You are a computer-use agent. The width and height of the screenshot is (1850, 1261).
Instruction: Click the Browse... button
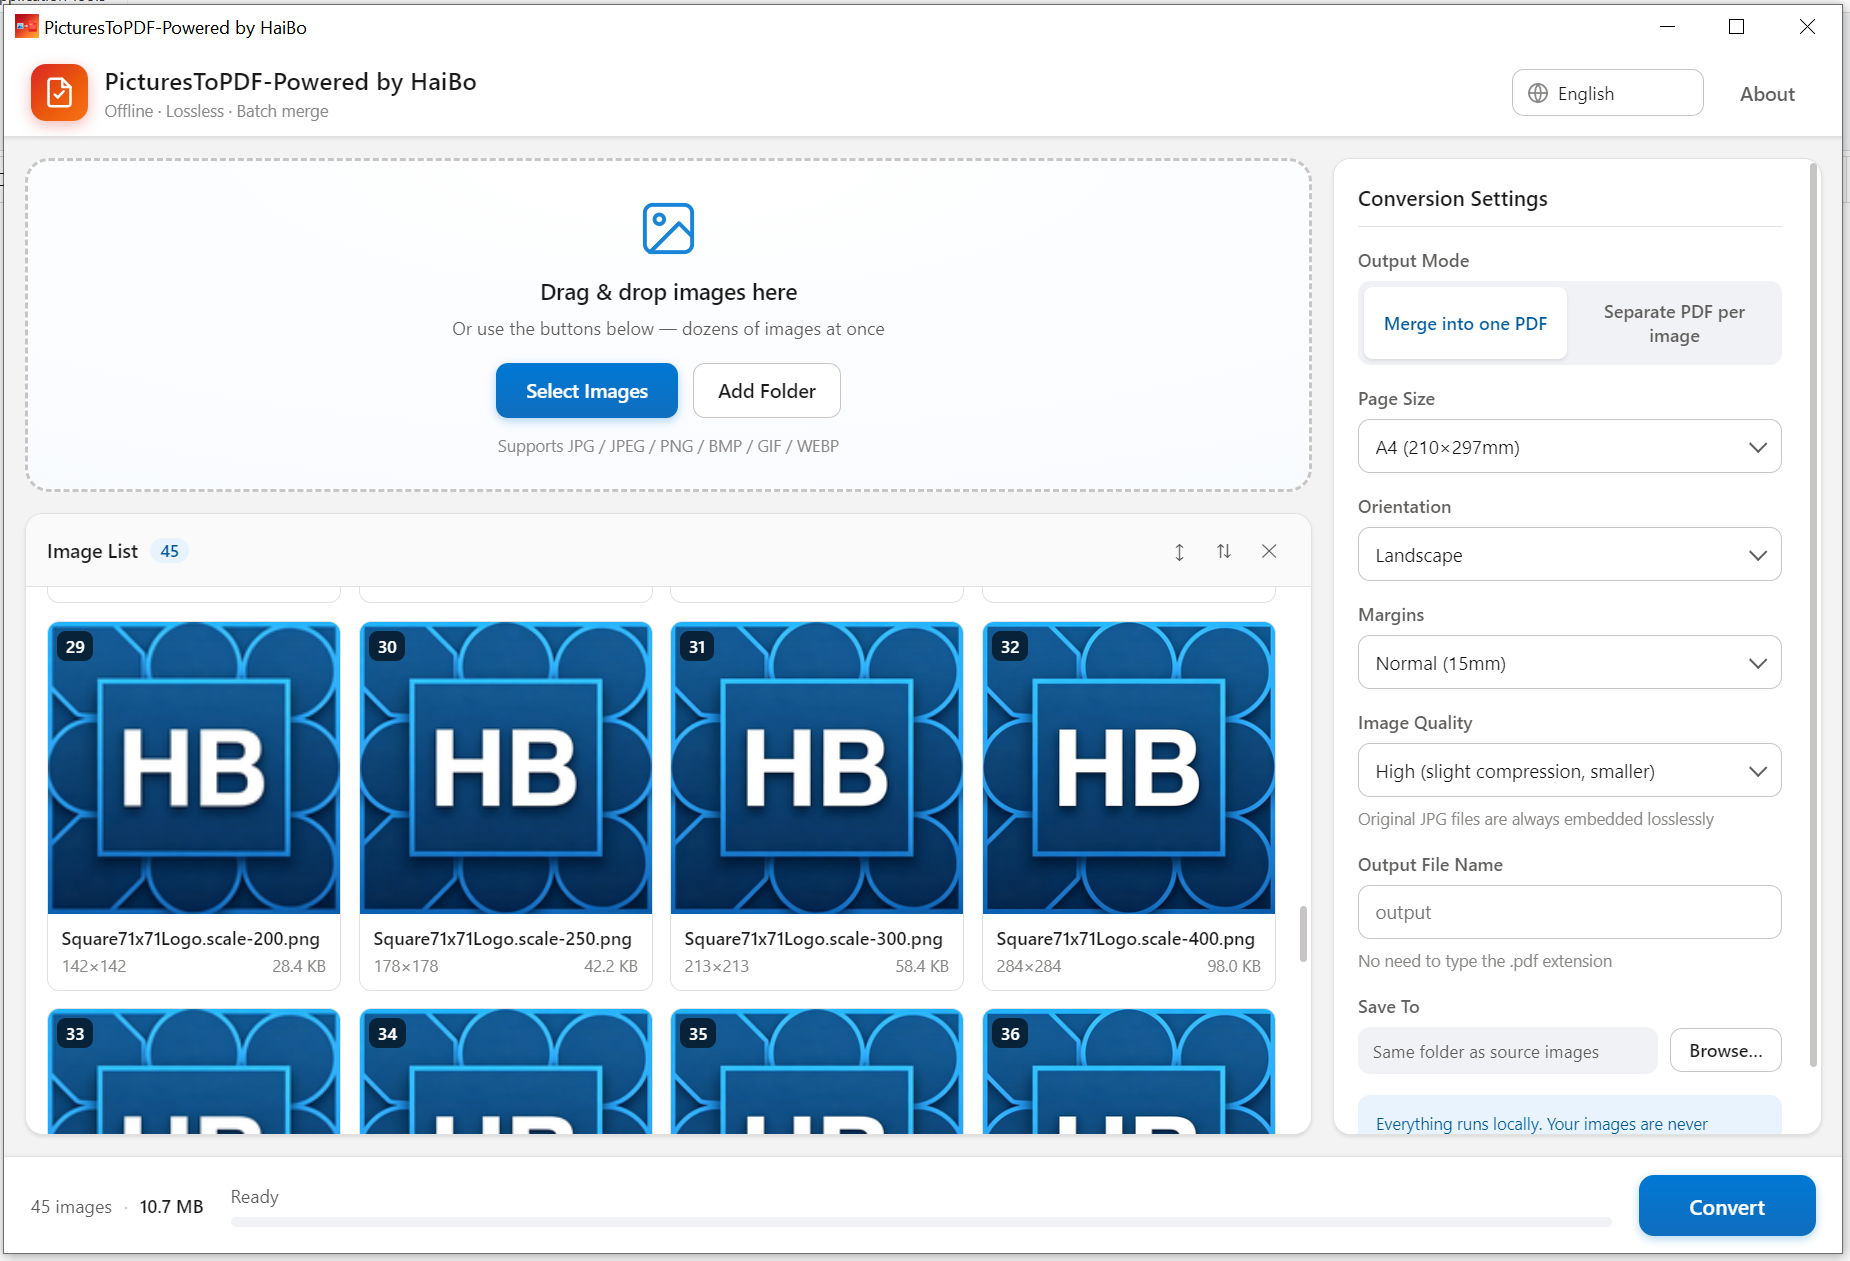[x=1725, y=1051]
